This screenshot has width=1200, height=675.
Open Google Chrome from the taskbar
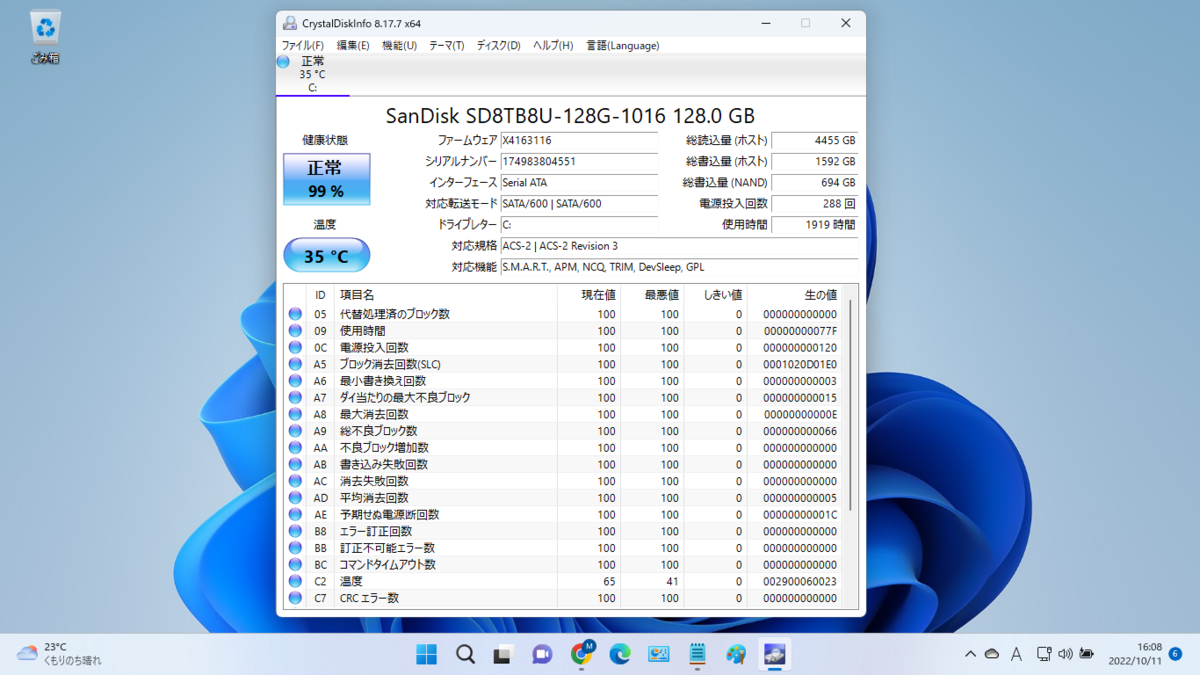pyautogui.click(x=580, y=655)
